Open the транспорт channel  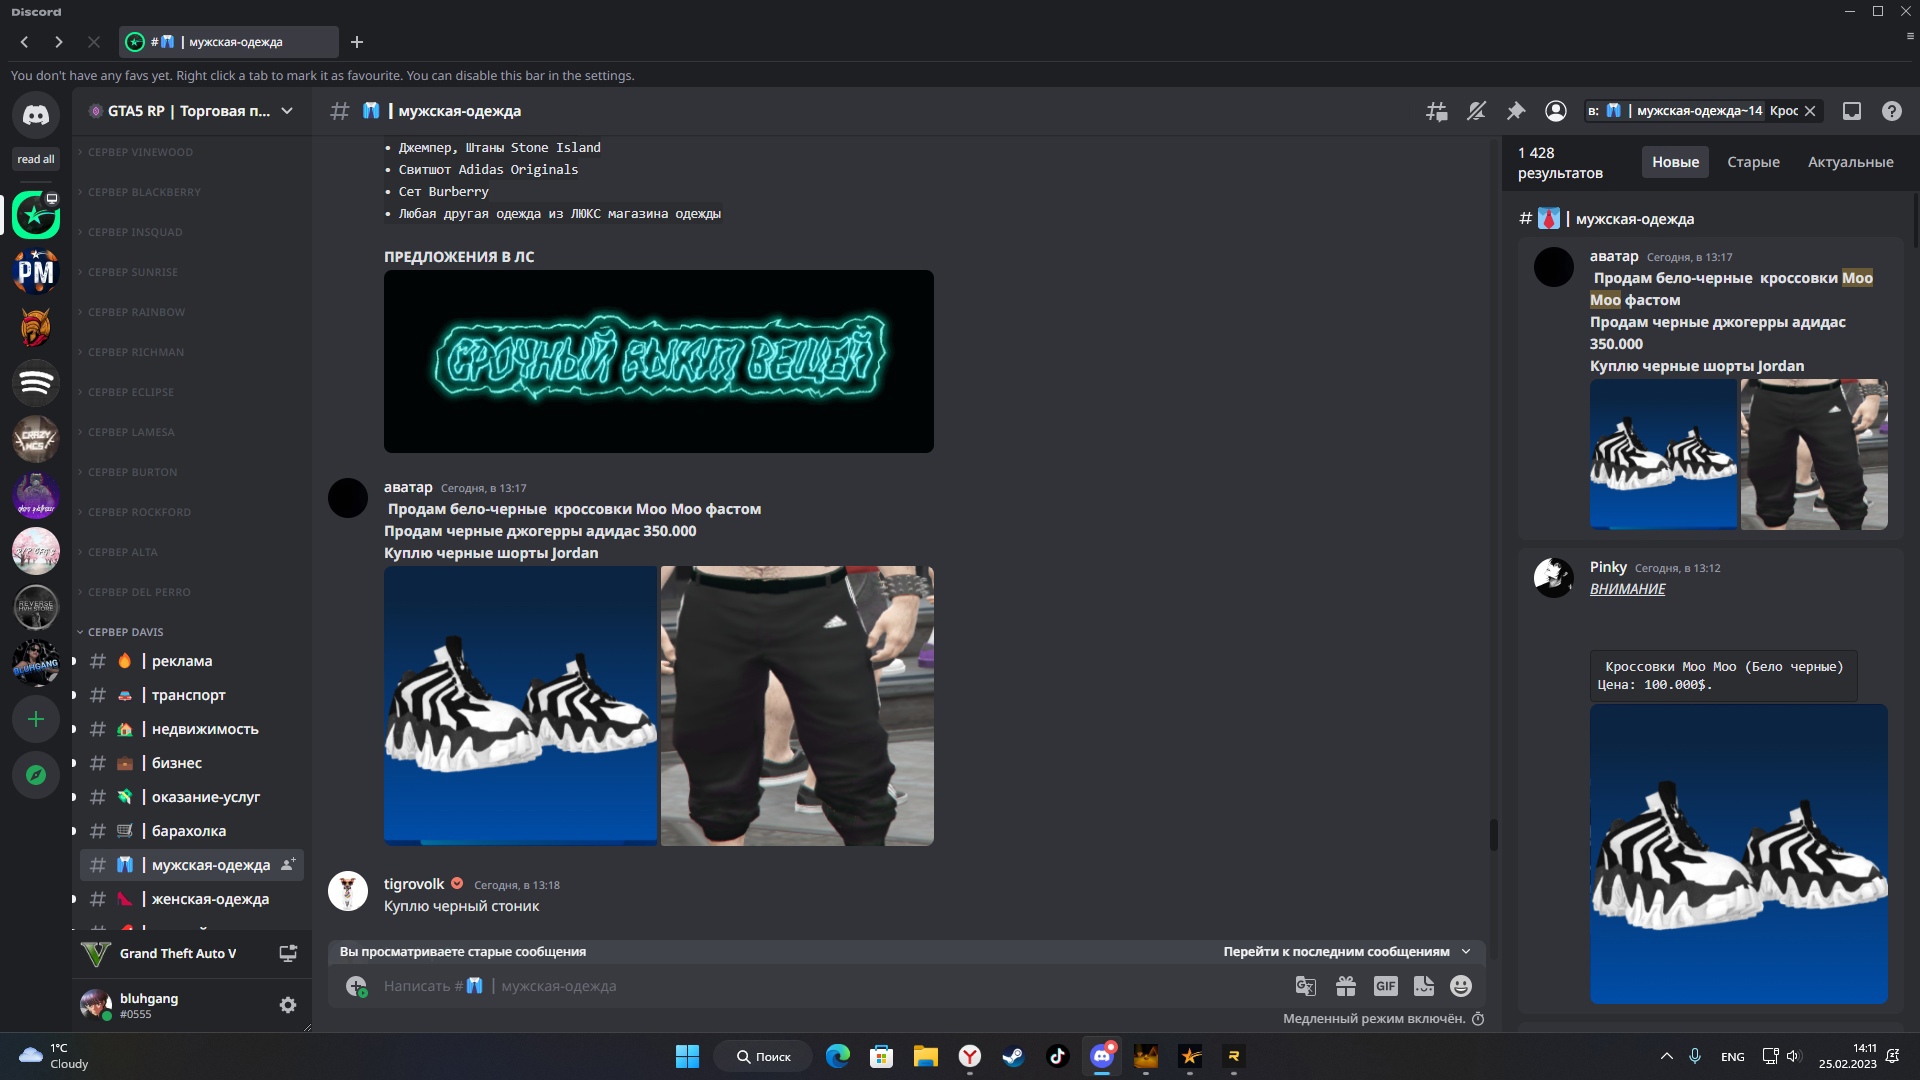[191, 695]
